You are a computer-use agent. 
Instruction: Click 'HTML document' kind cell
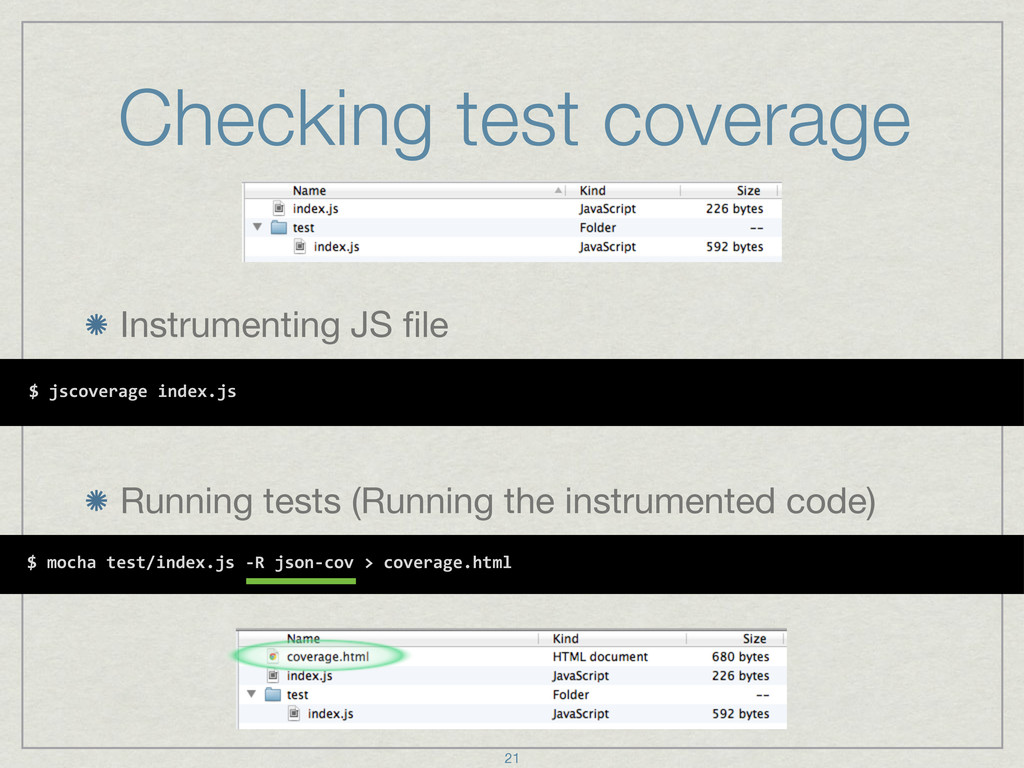pos(600,656)
